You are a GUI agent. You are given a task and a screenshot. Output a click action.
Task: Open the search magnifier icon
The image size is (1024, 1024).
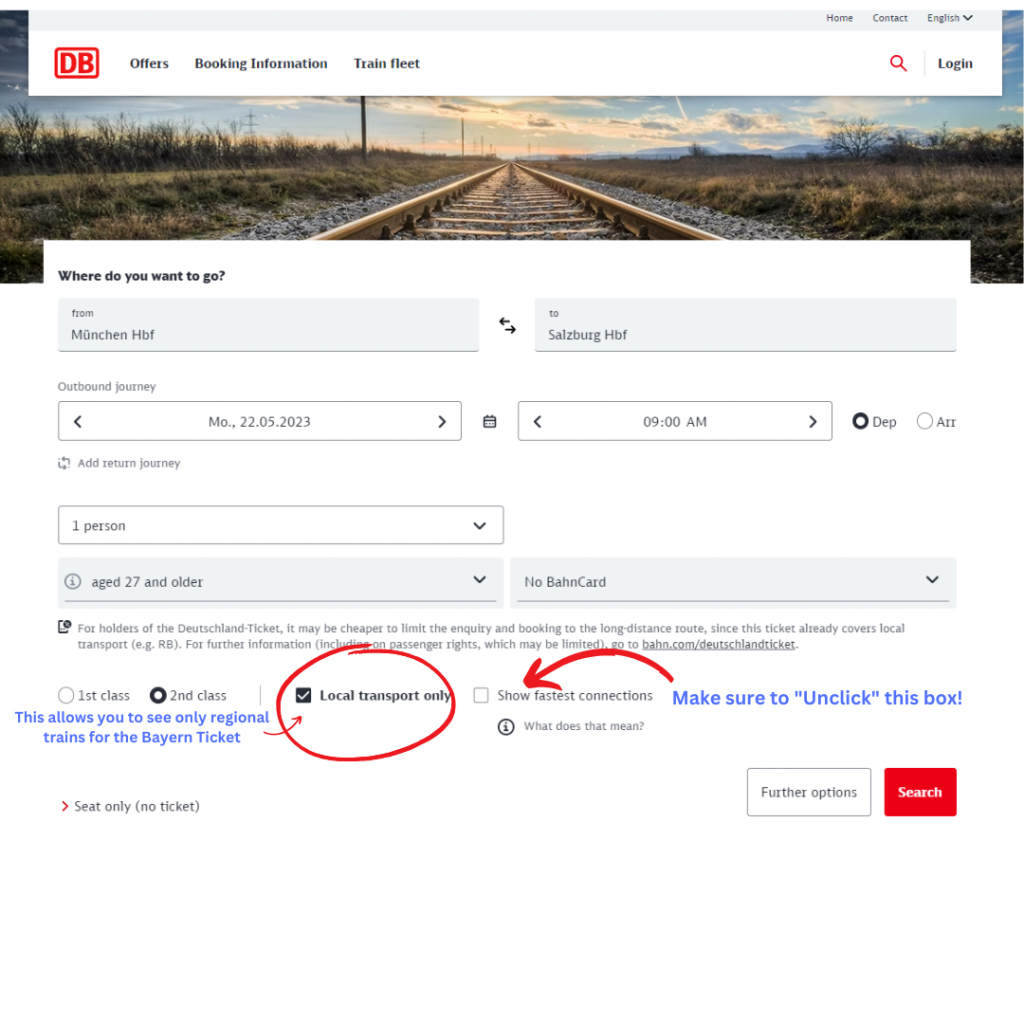pos(898,63)
